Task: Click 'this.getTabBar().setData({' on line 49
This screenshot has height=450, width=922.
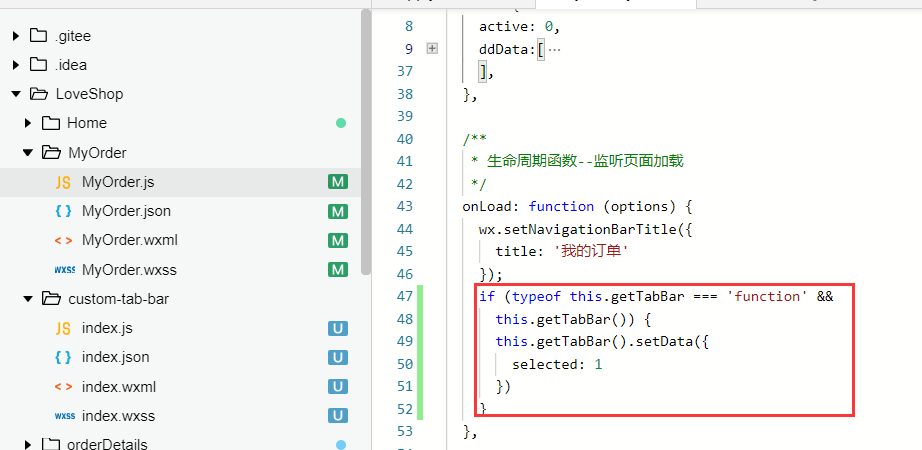Action: coord(602,341)
